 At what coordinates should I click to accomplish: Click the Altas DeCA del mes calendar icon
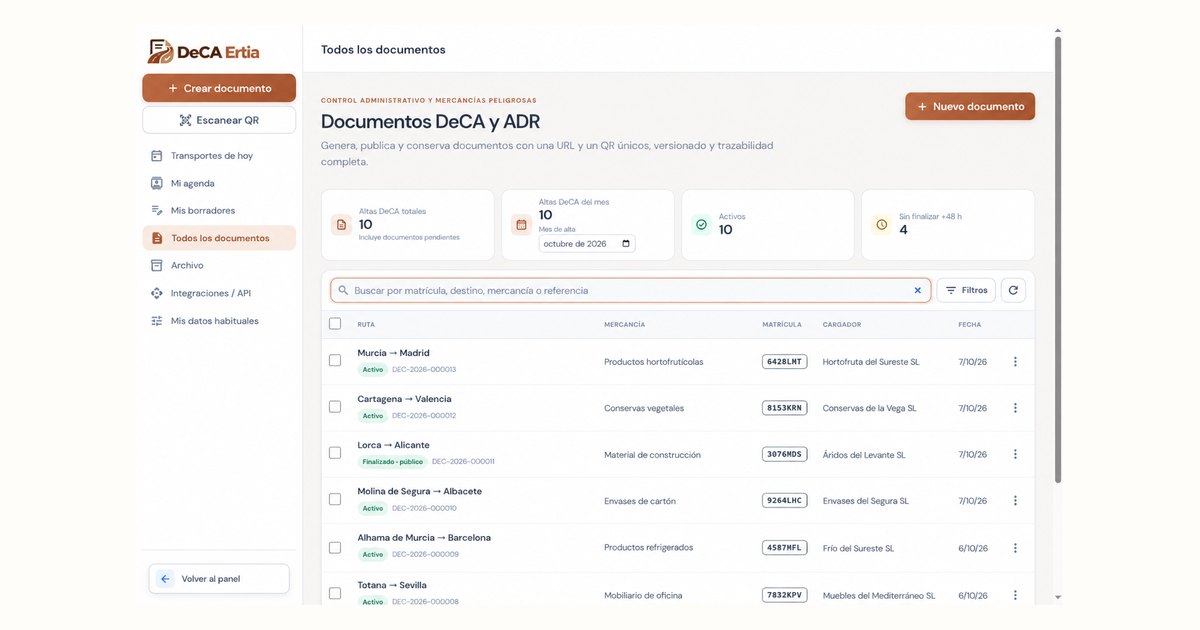(x=521, y=225)
